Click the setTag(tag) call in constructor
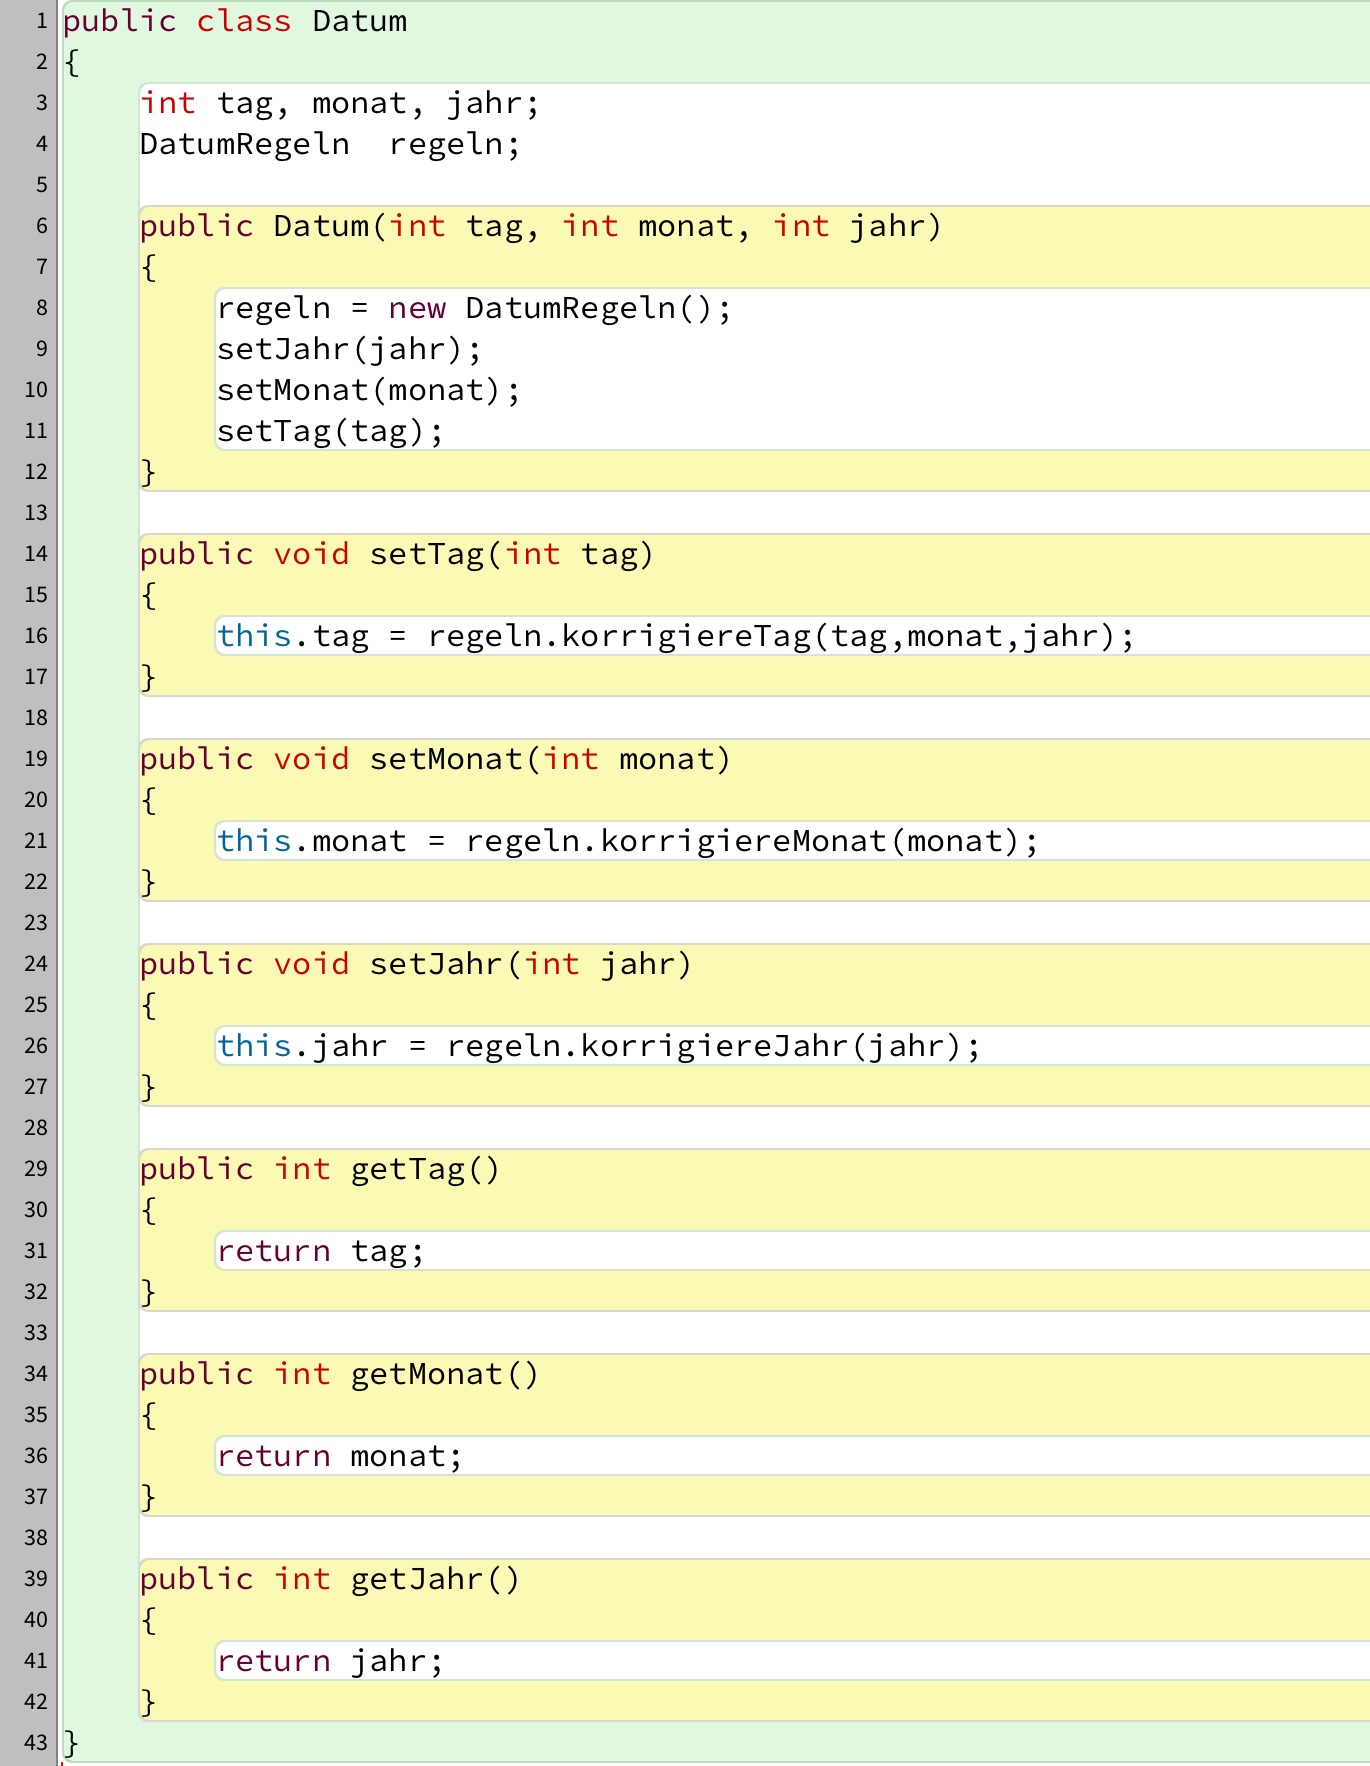Viewport: 1370px width, 1766px height. [330, 431]
